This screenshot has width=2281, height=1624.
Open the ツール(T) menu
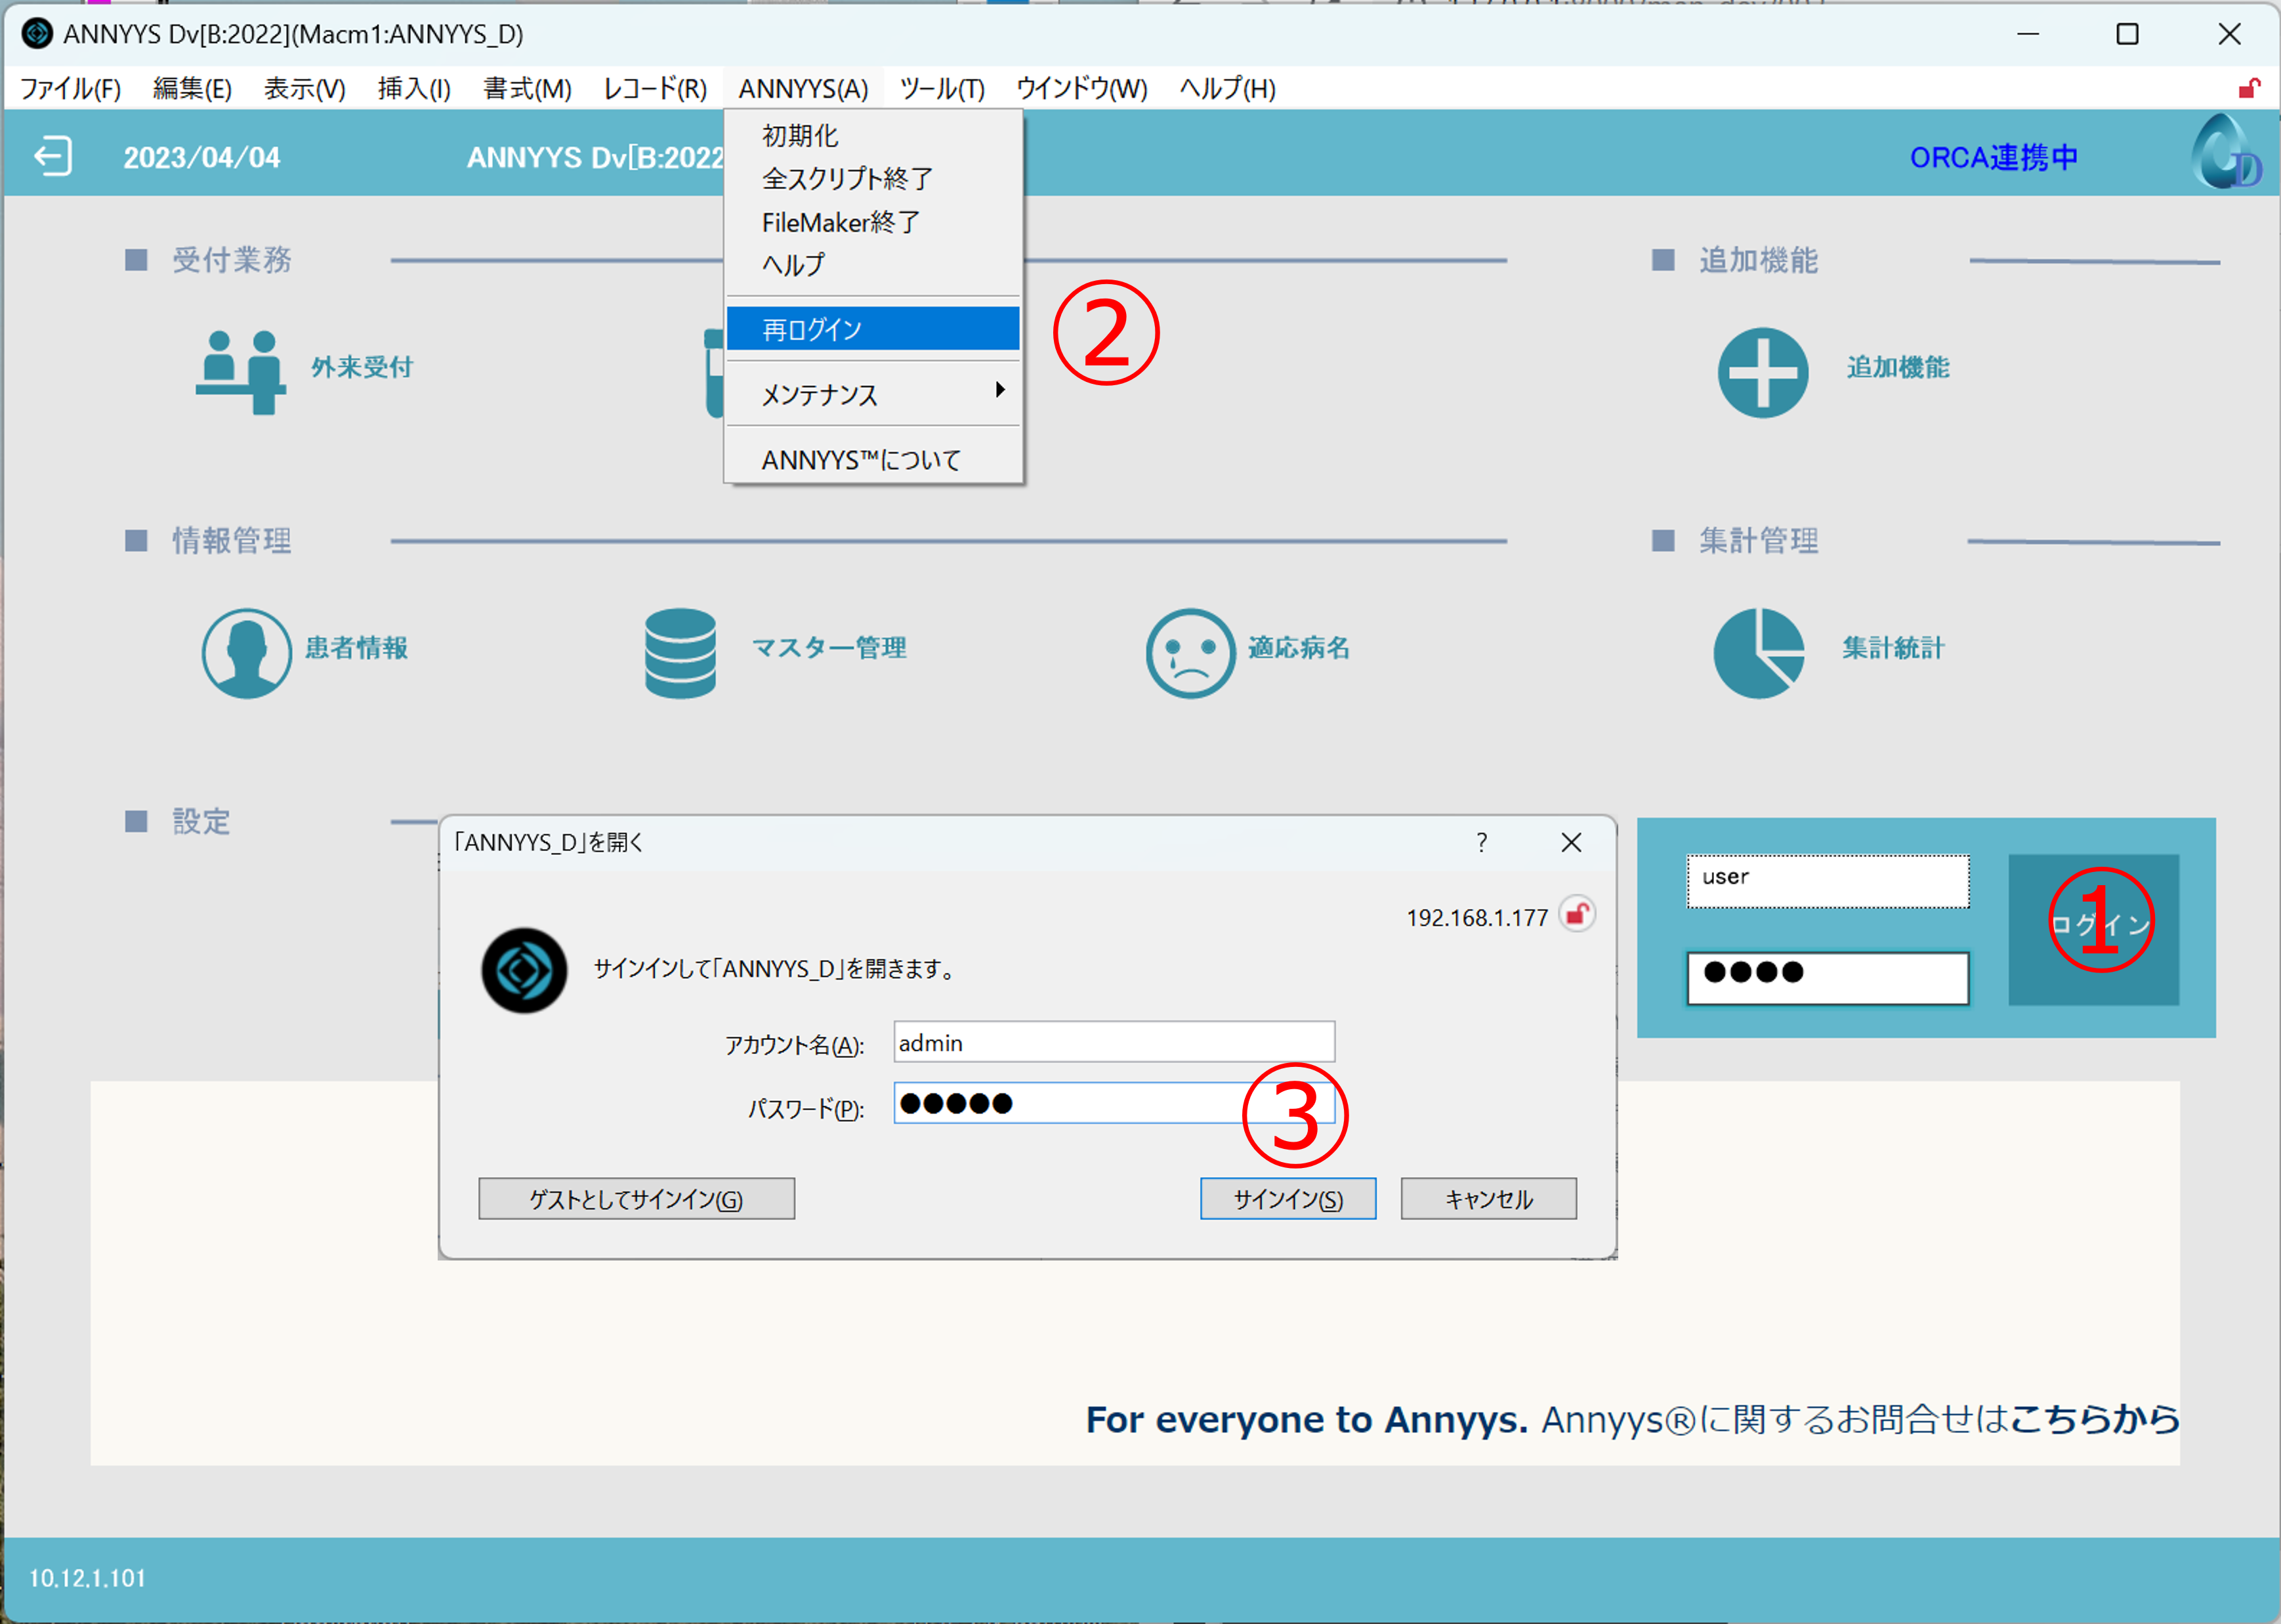click(942, 88)
